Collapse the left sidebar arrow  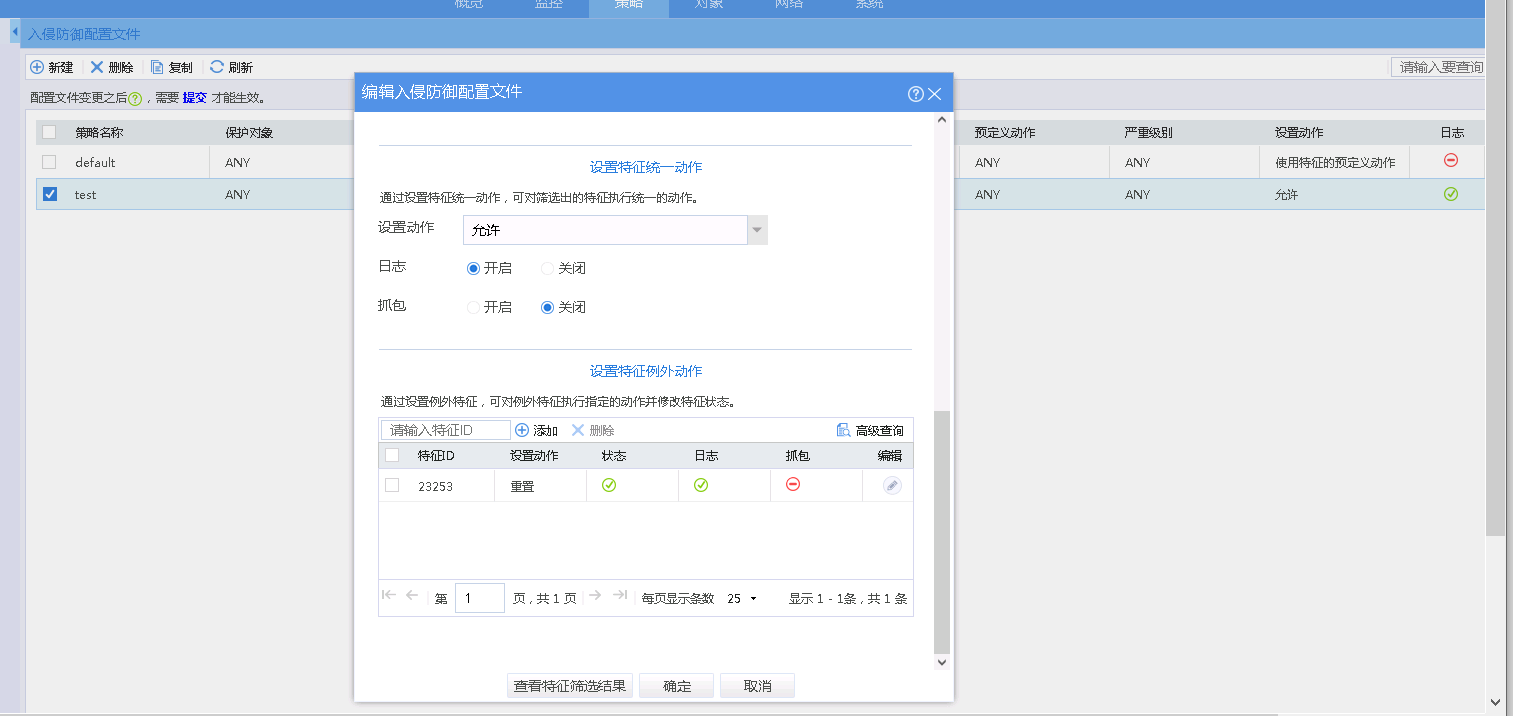coord(15,33)
